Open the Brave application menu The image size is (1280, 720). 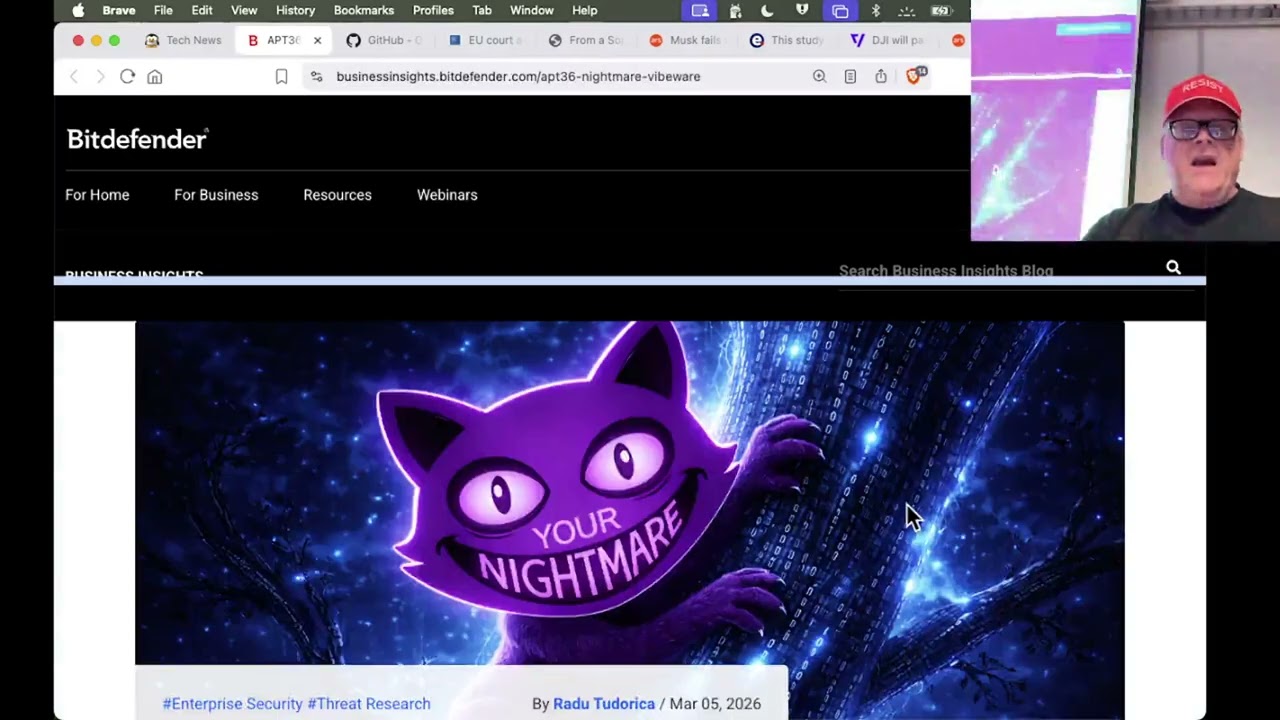[x=119, y=11]
